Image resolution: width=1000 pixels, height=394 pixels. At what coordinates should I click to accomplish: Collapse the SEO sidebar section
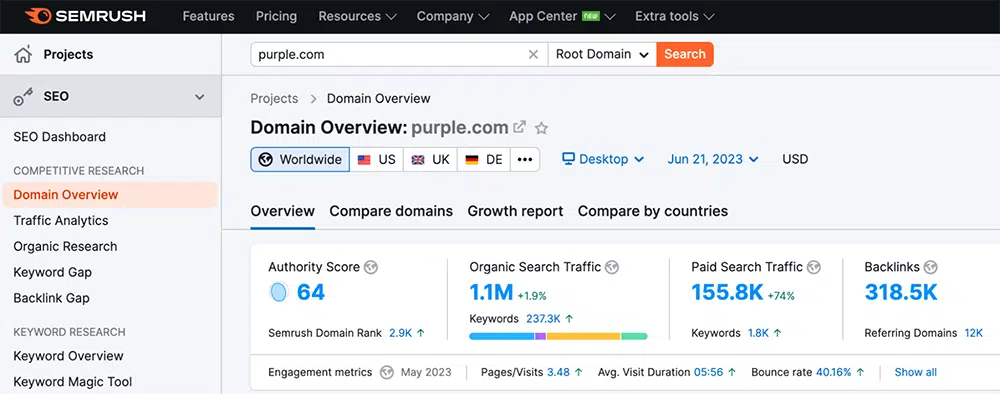tap(200, 97)
